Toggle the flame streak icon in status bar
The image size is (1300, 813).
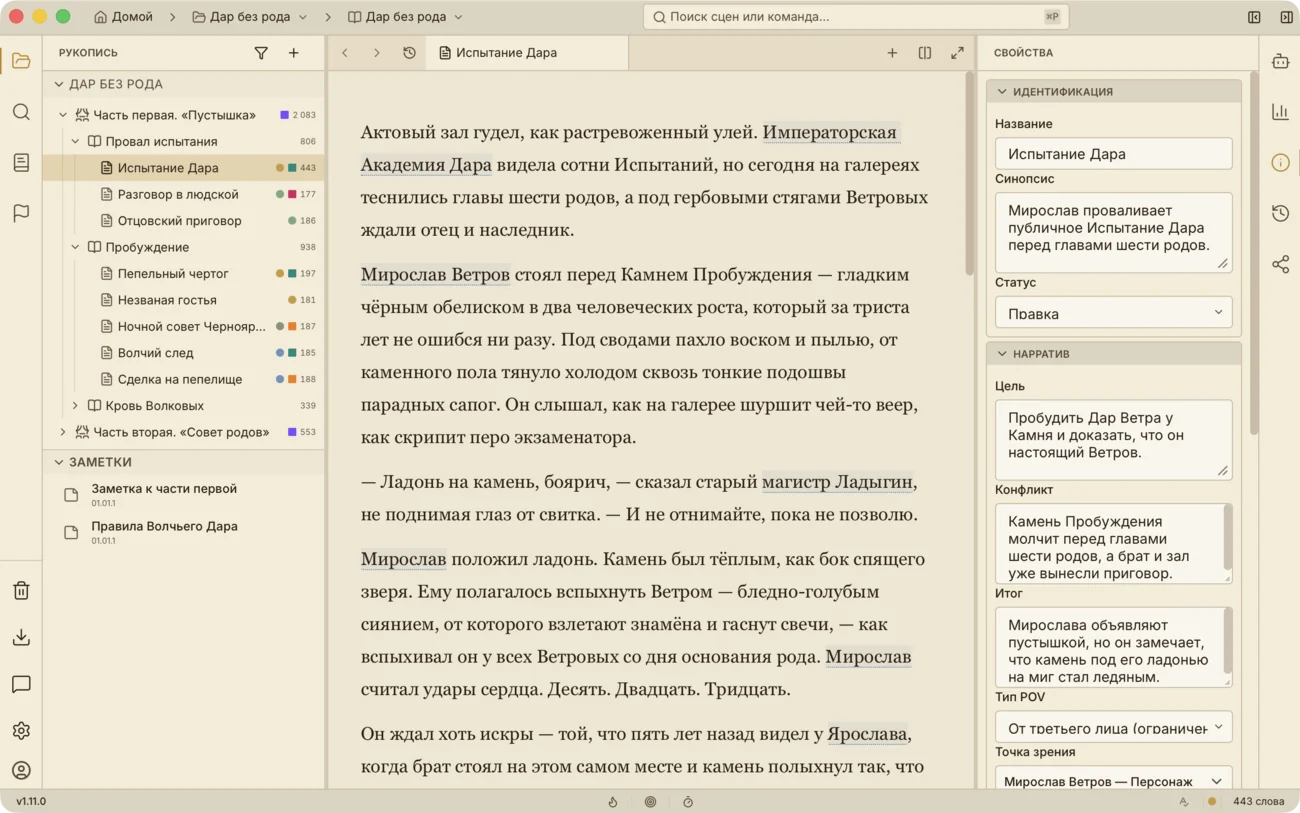(x=613, y=802)
